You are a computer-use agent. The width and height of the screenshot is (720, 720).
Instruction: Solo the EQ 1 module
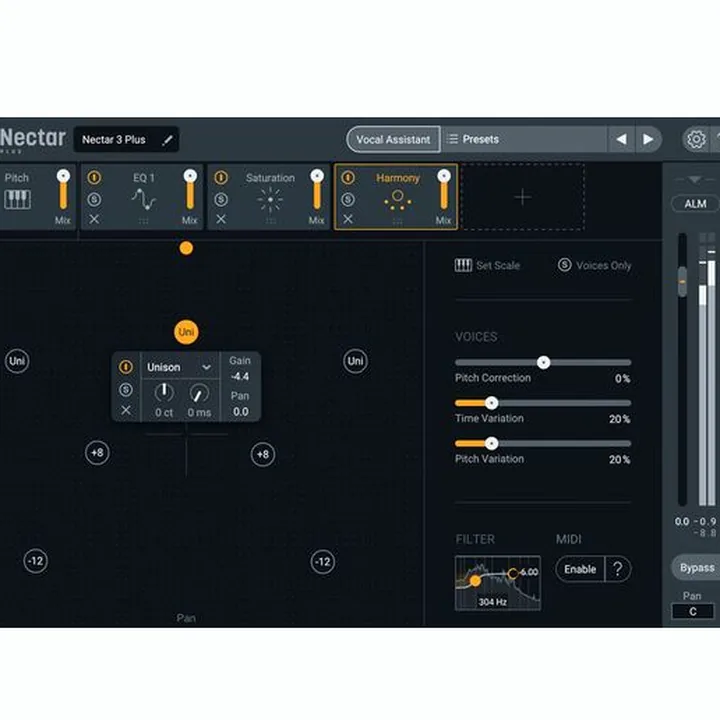94,199
